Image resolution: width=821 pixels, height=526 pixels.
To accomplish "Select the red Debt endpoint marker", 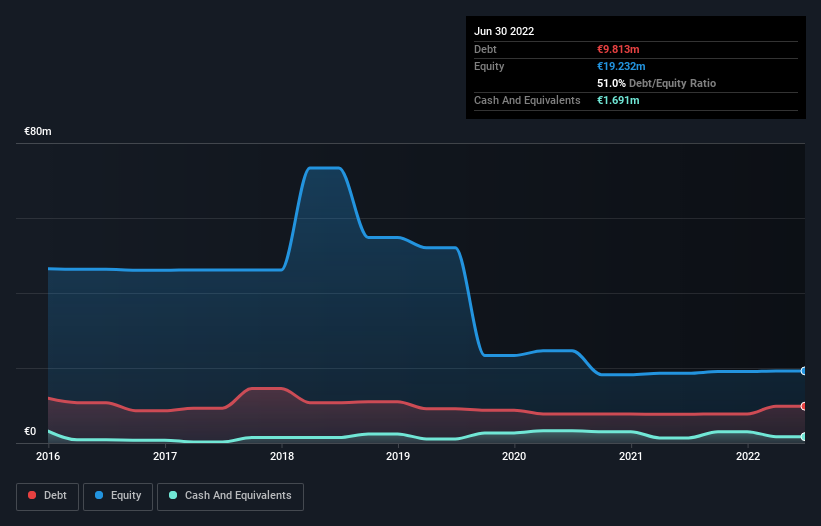I will point(804,406).
